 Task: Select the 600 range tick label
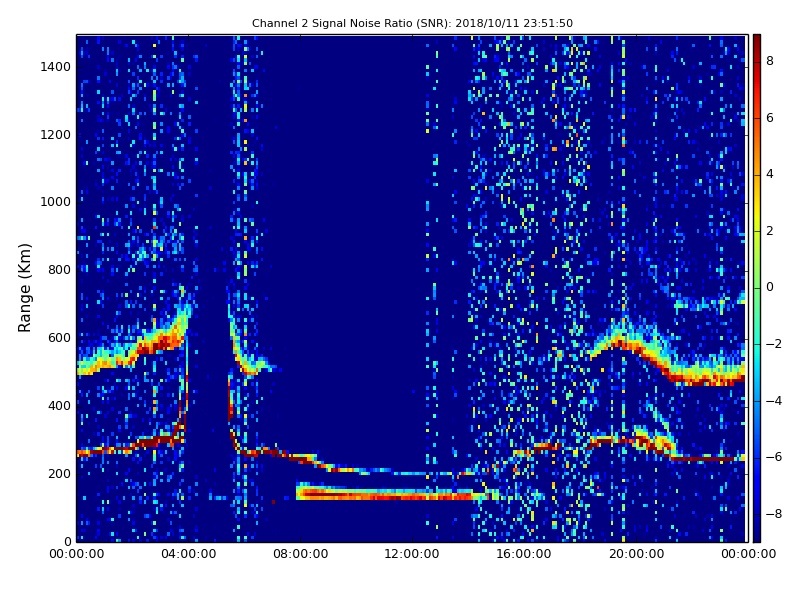point(59,338)
